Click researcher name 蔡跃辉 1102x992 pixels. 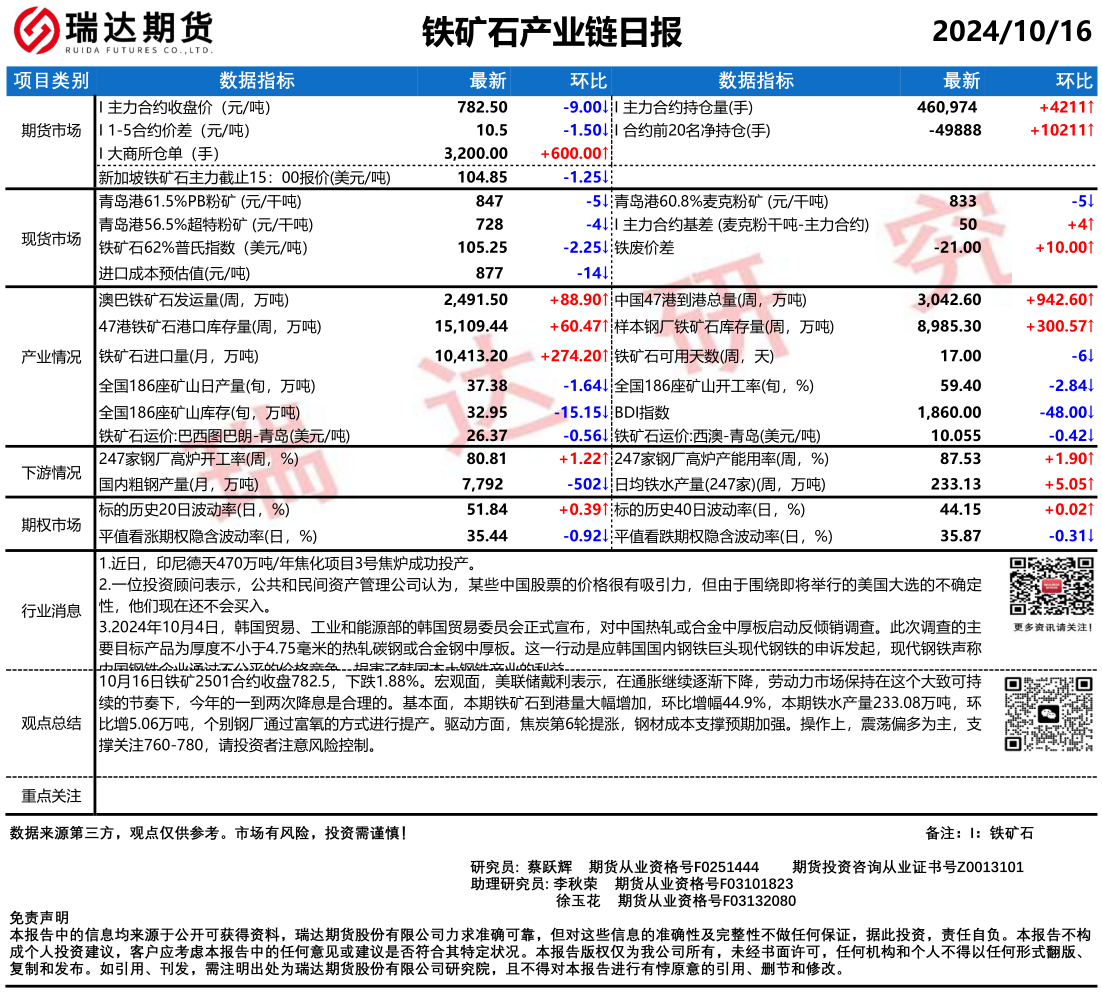[x=549, y=867]
